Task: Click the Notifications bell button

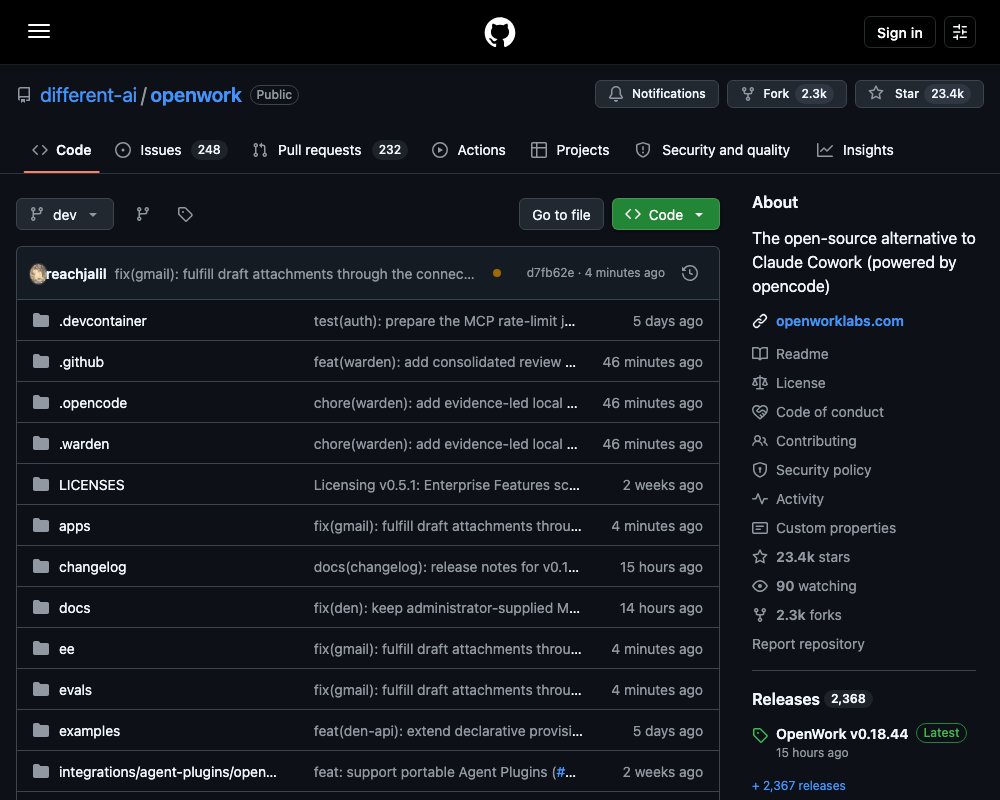Action: coord(656,94)
